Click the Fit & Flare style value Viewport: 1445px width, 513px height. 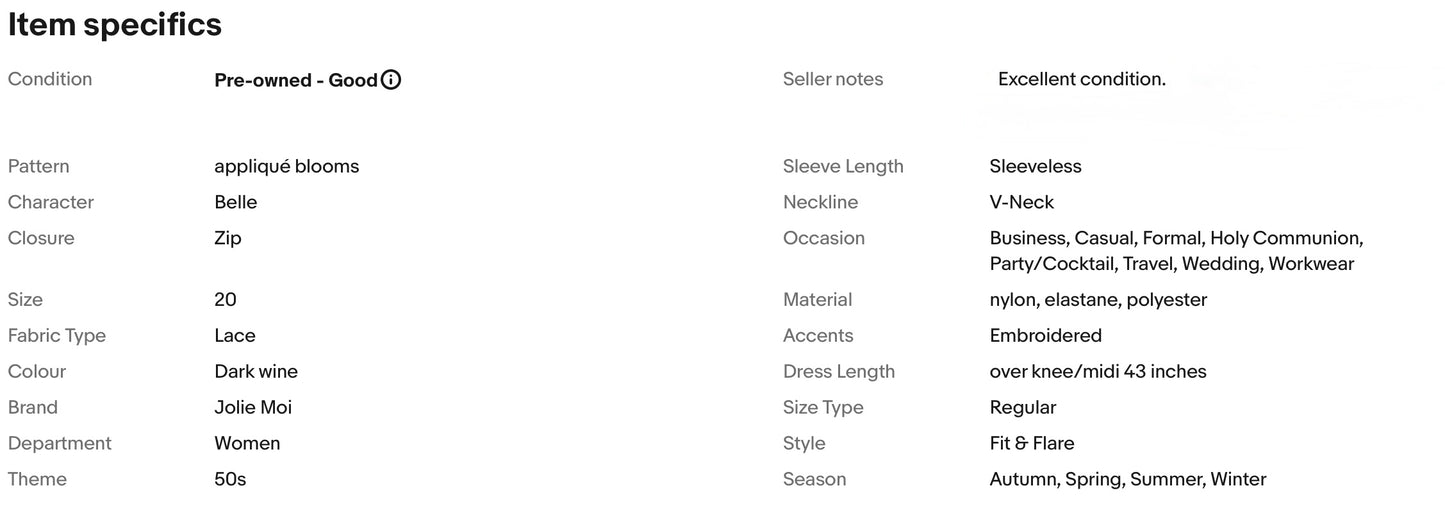point(1032,443)
